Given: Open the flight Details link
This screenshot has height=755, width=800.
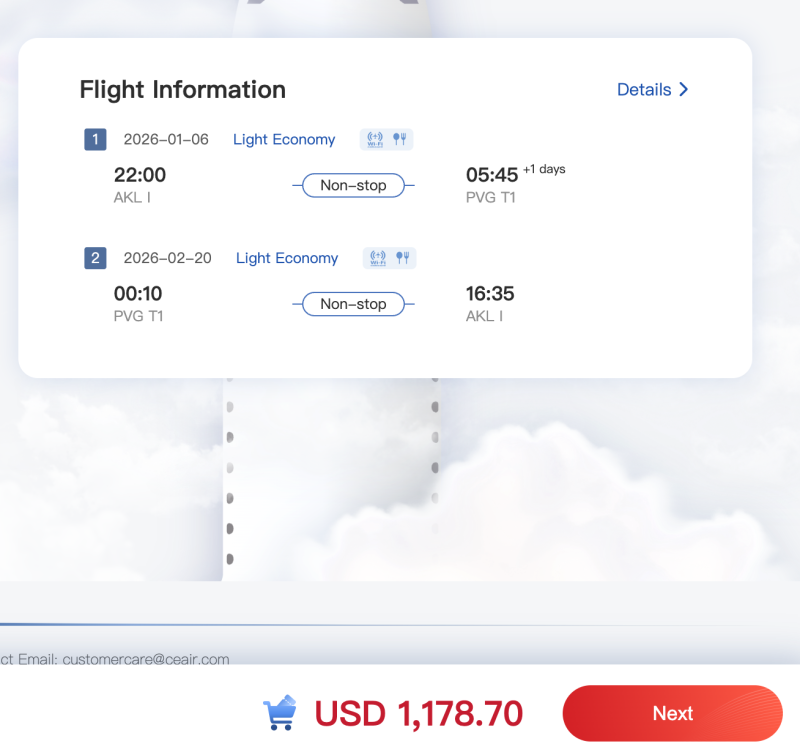Looking at the screenshot, I should [x=644, y=90].
